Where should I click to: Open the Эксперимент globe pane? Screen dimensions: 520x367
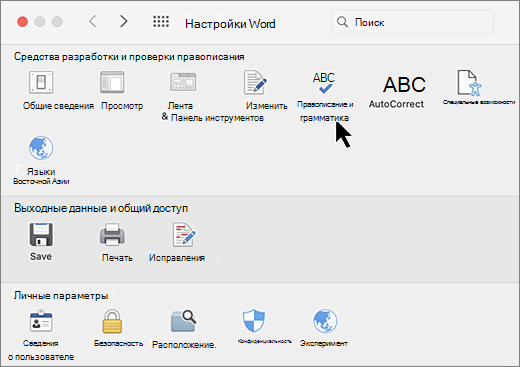pos(325,321)
